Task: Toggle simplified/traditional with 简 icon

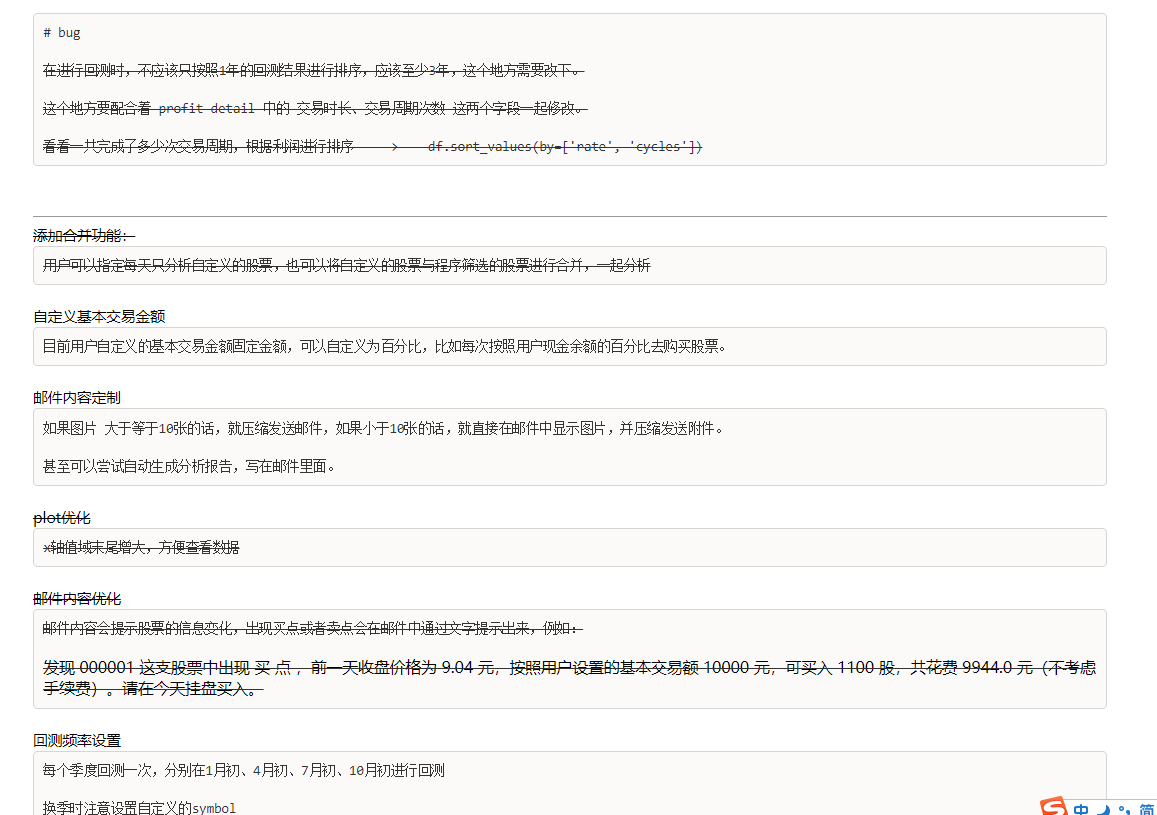Action: (1146, 808)
